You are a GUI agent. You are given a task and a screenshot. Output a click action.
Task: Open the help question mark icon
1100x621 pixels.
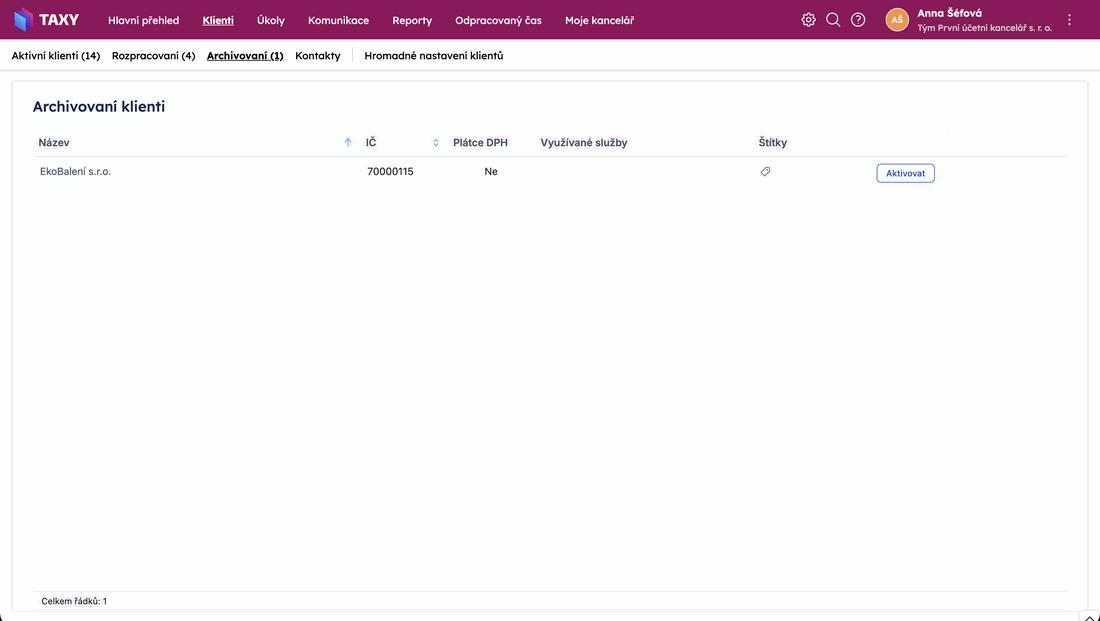coord(858,20)
